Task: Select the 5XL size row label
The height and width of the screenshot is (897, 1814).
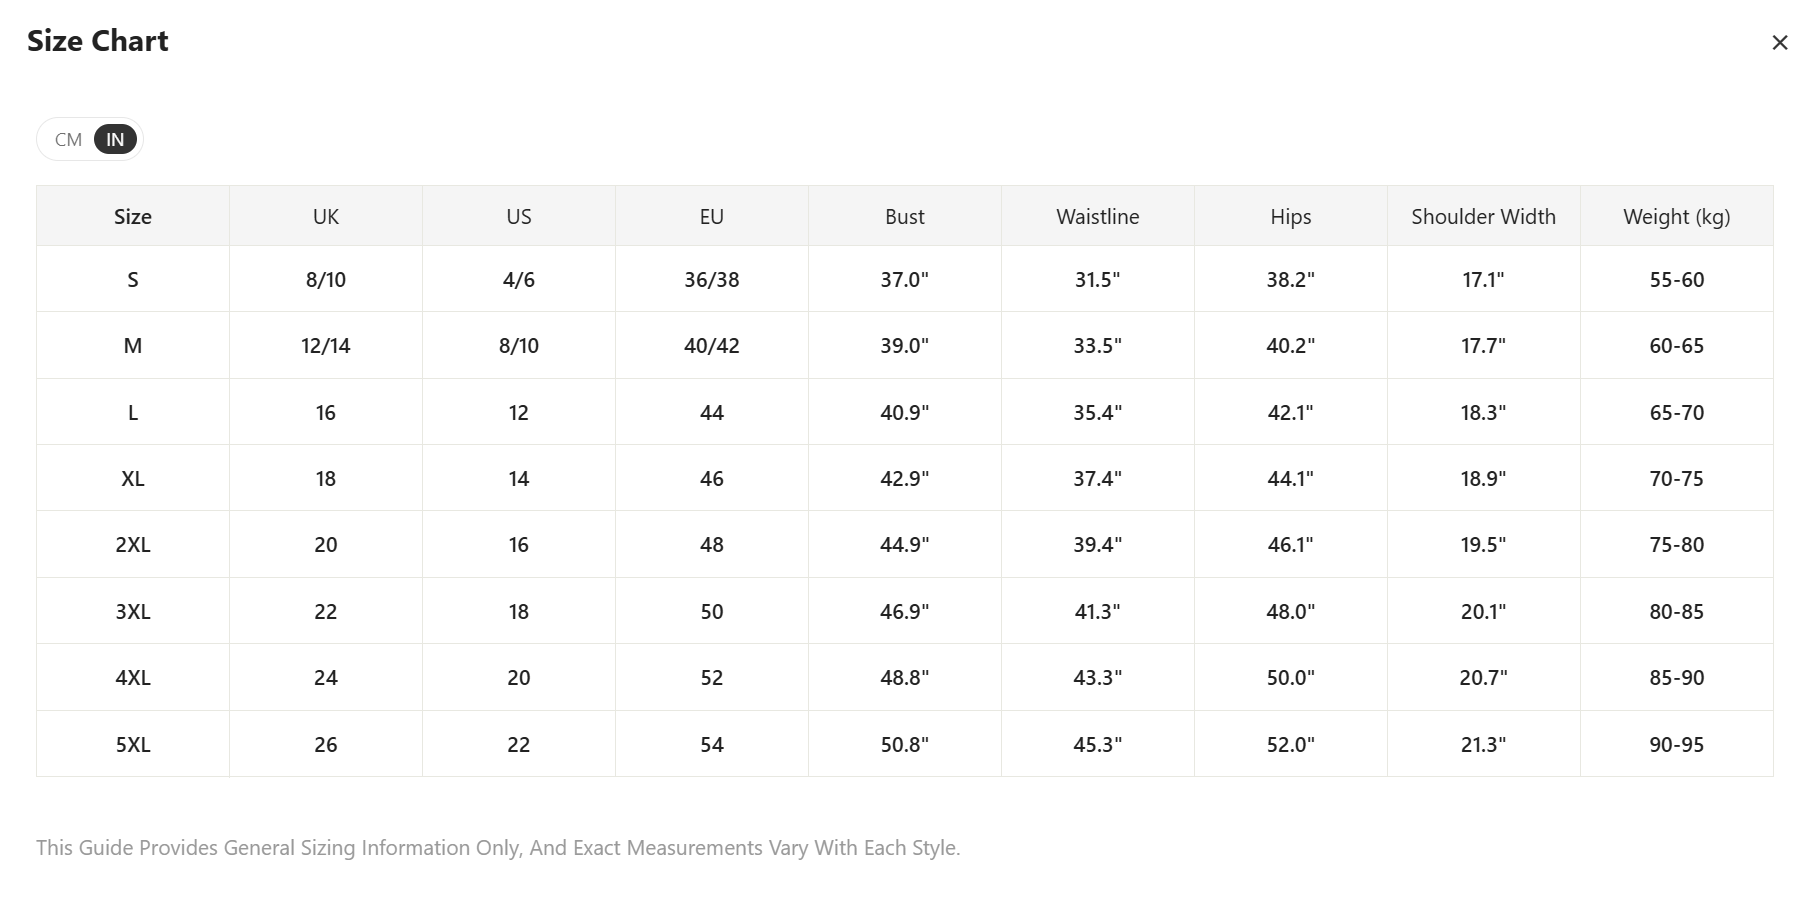Action: (x=133, y=745)
